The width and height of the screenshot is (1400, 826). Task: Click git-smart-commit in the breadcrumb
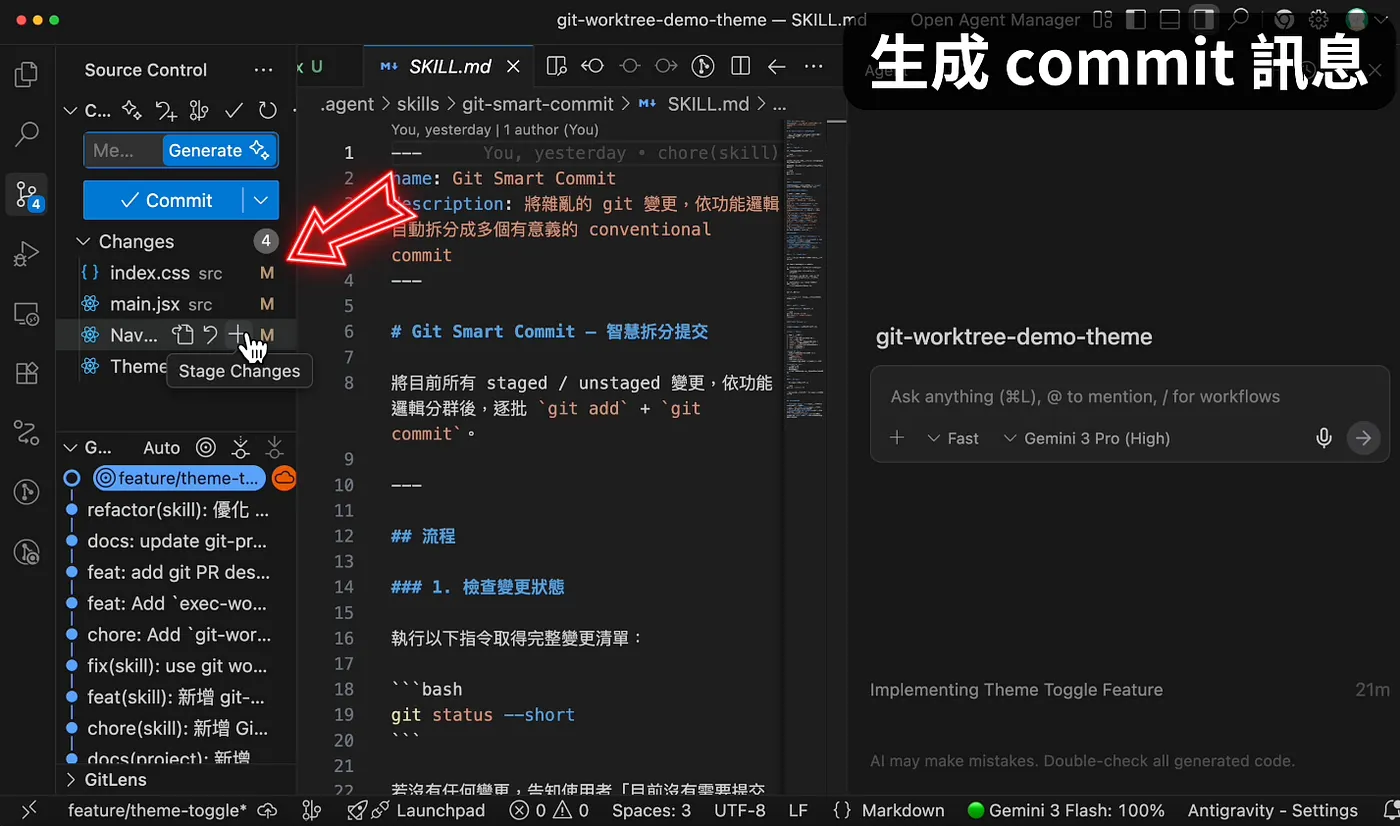538,104
